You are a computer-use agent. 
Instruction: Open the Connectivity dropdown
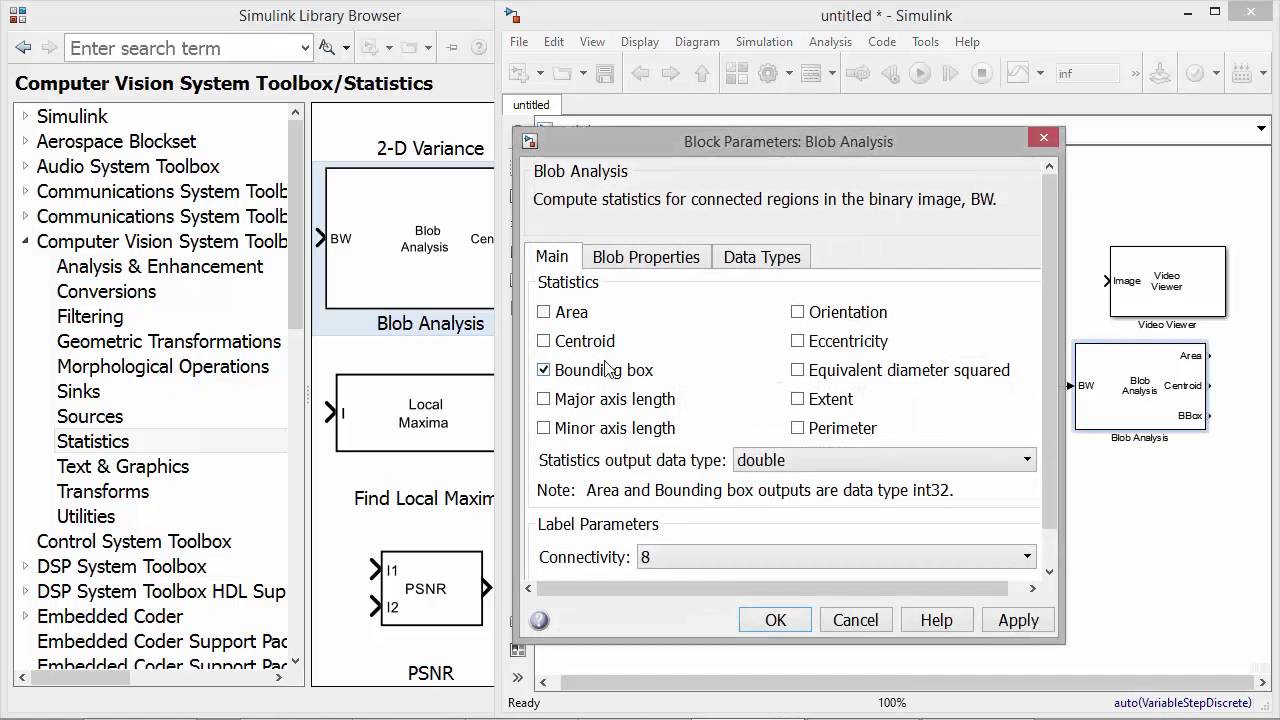(x=836, y=557)
